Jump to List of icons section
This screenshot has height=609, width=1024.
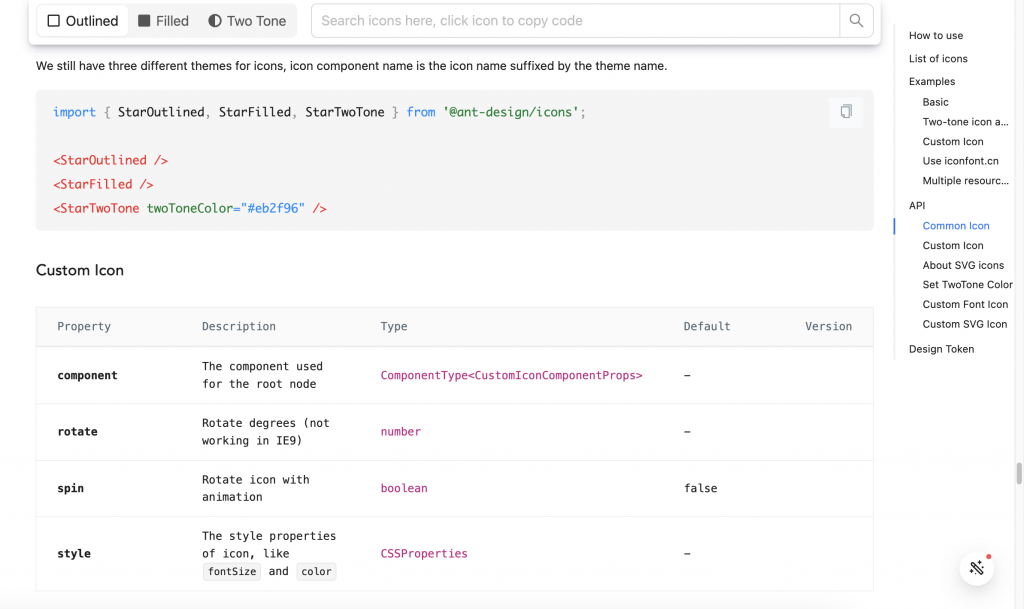(x=938, y=59)
